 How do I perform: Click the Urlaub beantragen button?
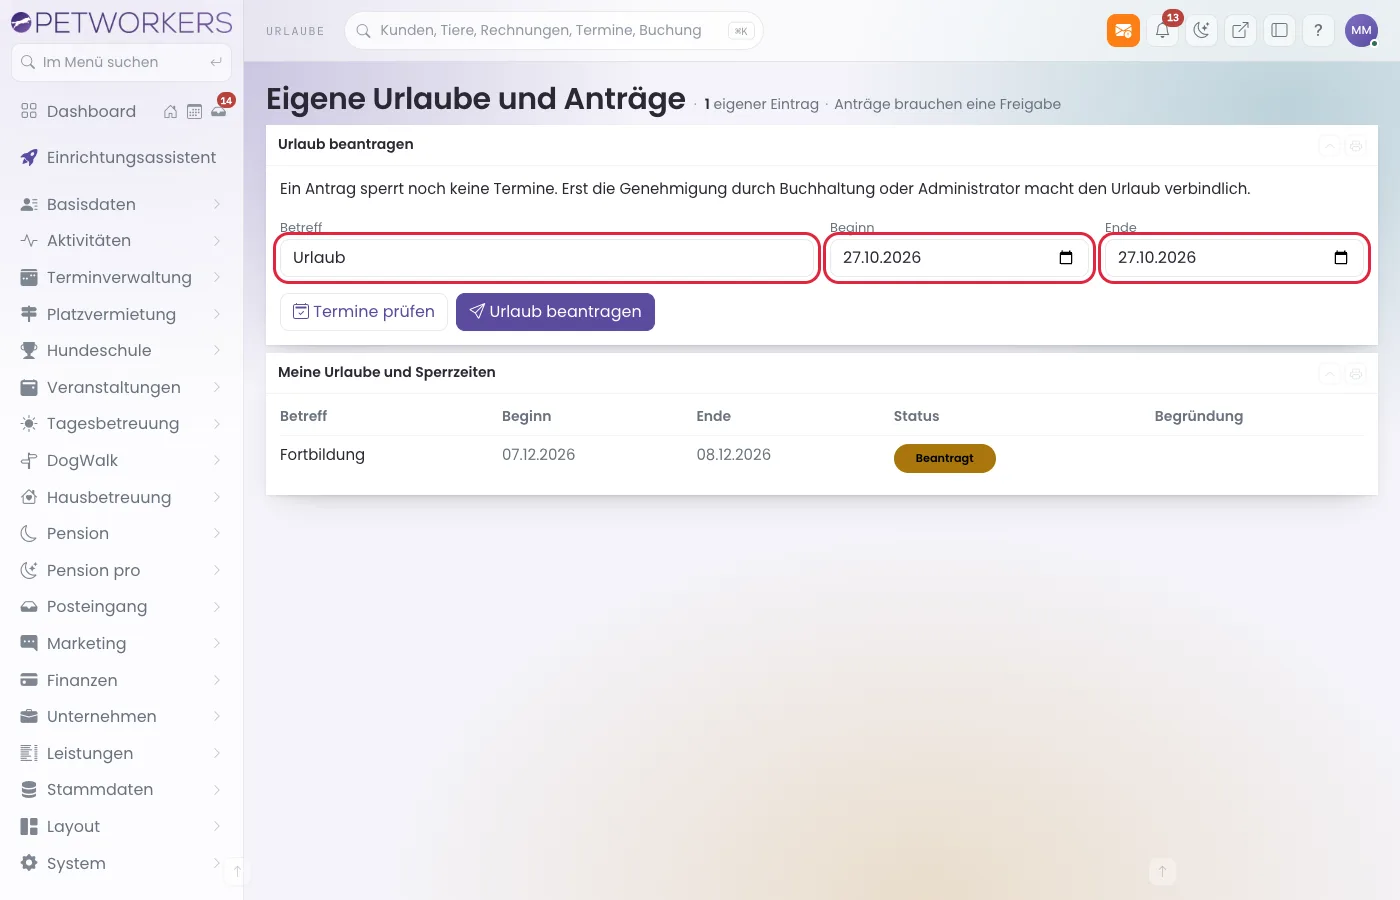[555, 312]
